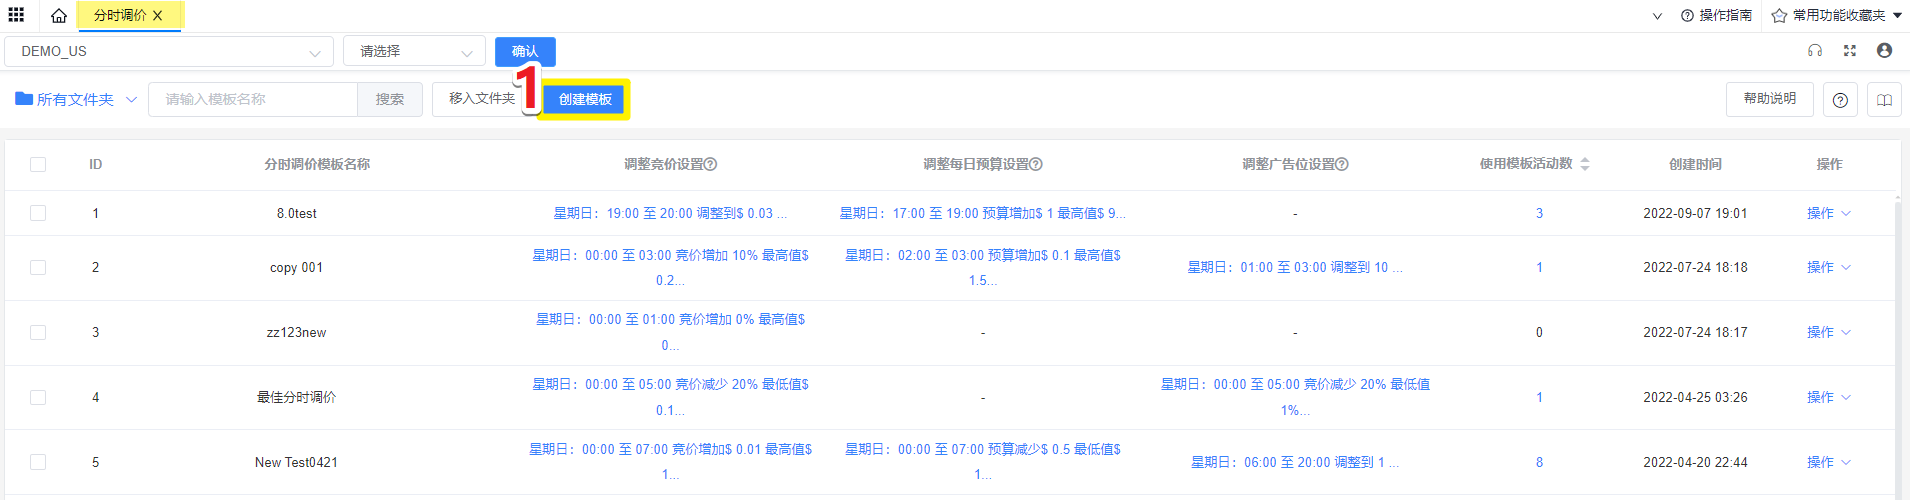Open 操作 dropdown for 最佳分时调价 row

pyautogui.click(x=1829, y=397)
